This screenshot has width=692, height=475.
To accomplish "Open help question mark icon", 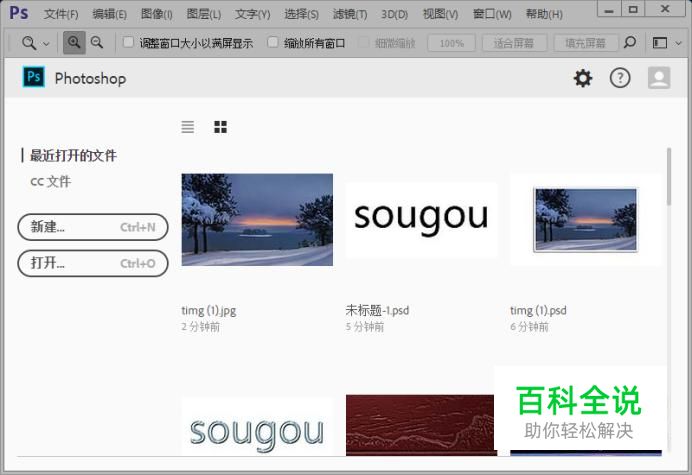I will (620, 78).
